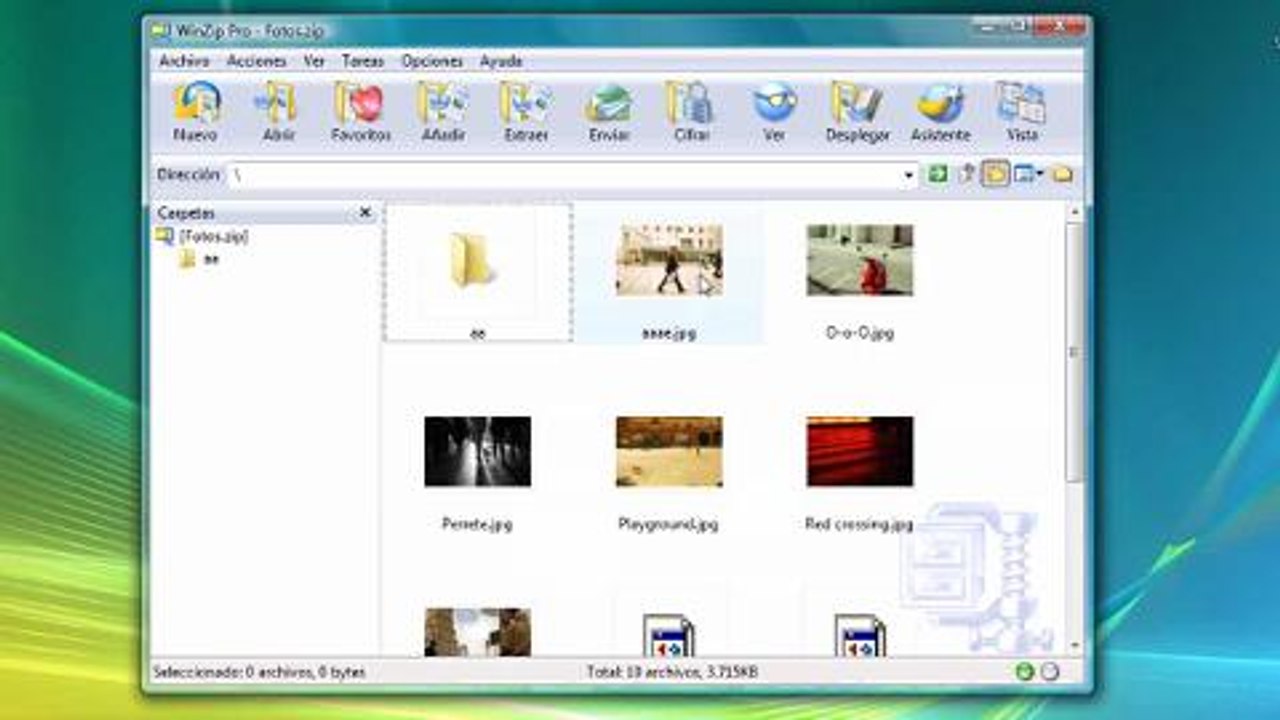Image resolution: width=1280 pixels, height=720 pixels.
Task: Select the aa folder icon in file view
Action: pyautogui.click(x=475, y=260)
